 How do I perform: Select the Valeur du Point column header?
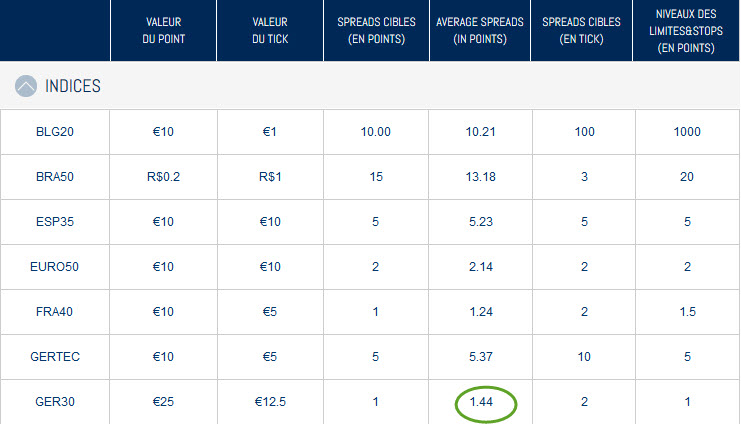click(x=163, y=31)
